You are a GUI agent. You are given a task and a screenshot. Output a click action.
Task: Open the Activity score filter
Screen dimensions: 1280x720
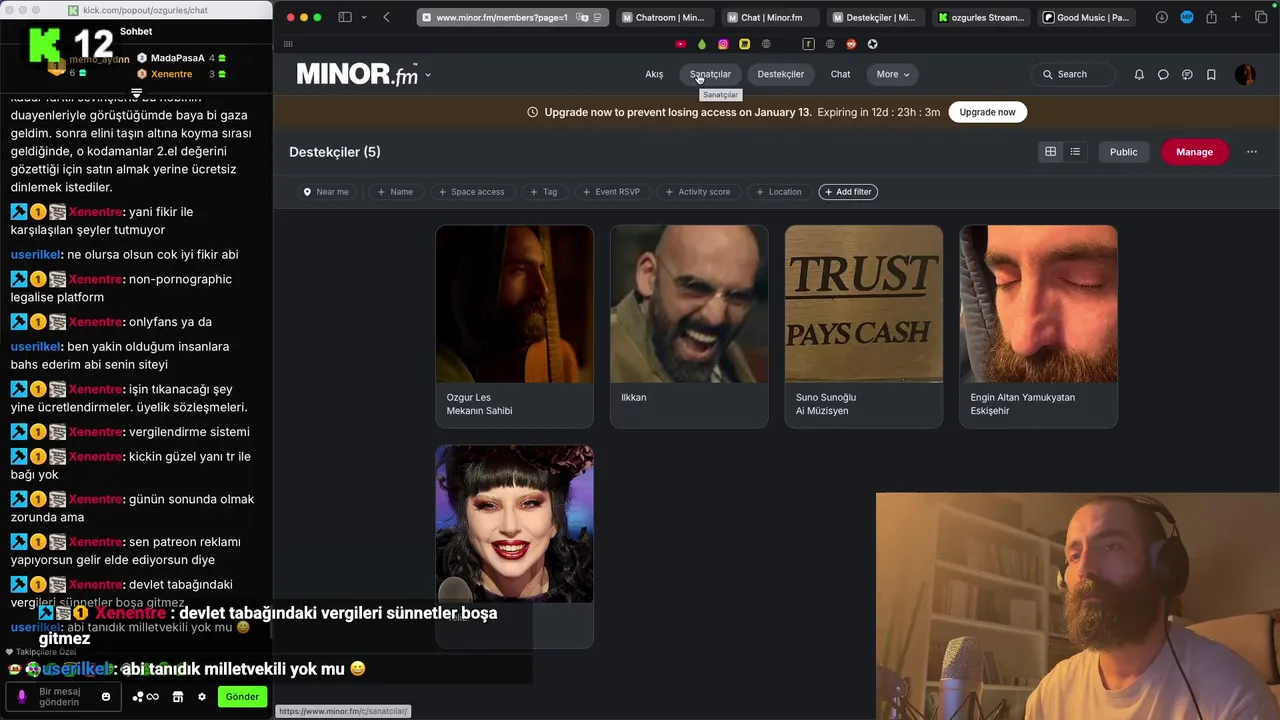point(698,192)
